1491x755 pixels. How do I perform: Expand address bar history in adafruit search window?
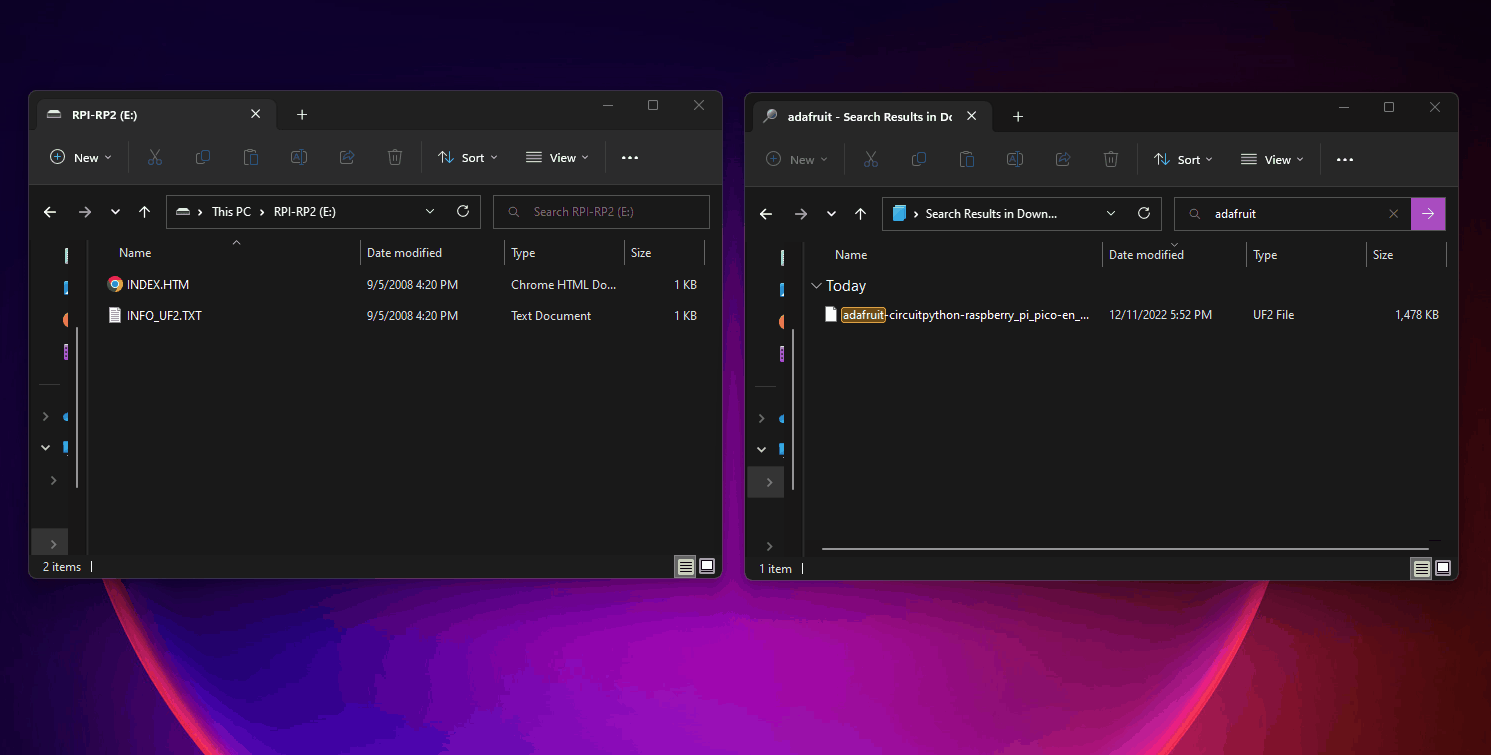(x=1111, y=213)
